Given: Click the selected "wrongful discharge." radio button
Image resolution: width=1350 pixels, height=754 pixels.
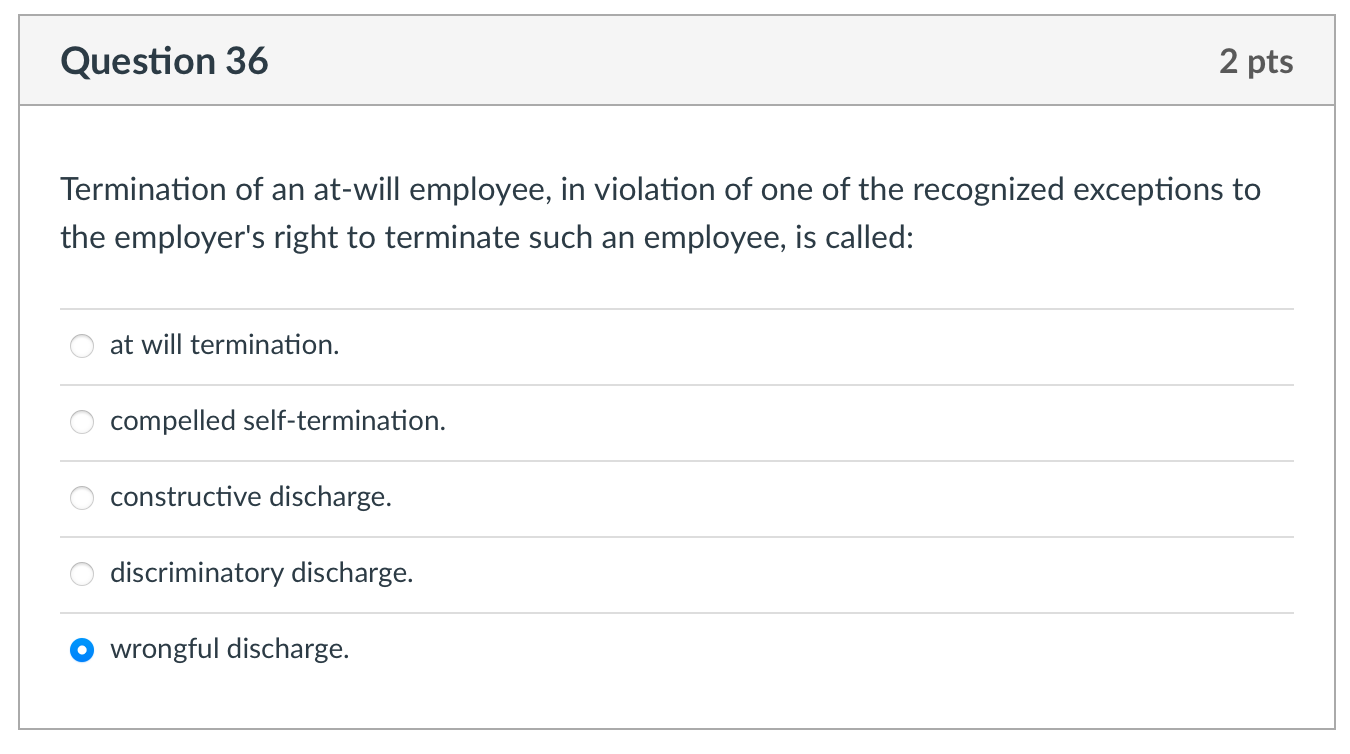Looking at the screenshot, I should click(x=82, y=650).
